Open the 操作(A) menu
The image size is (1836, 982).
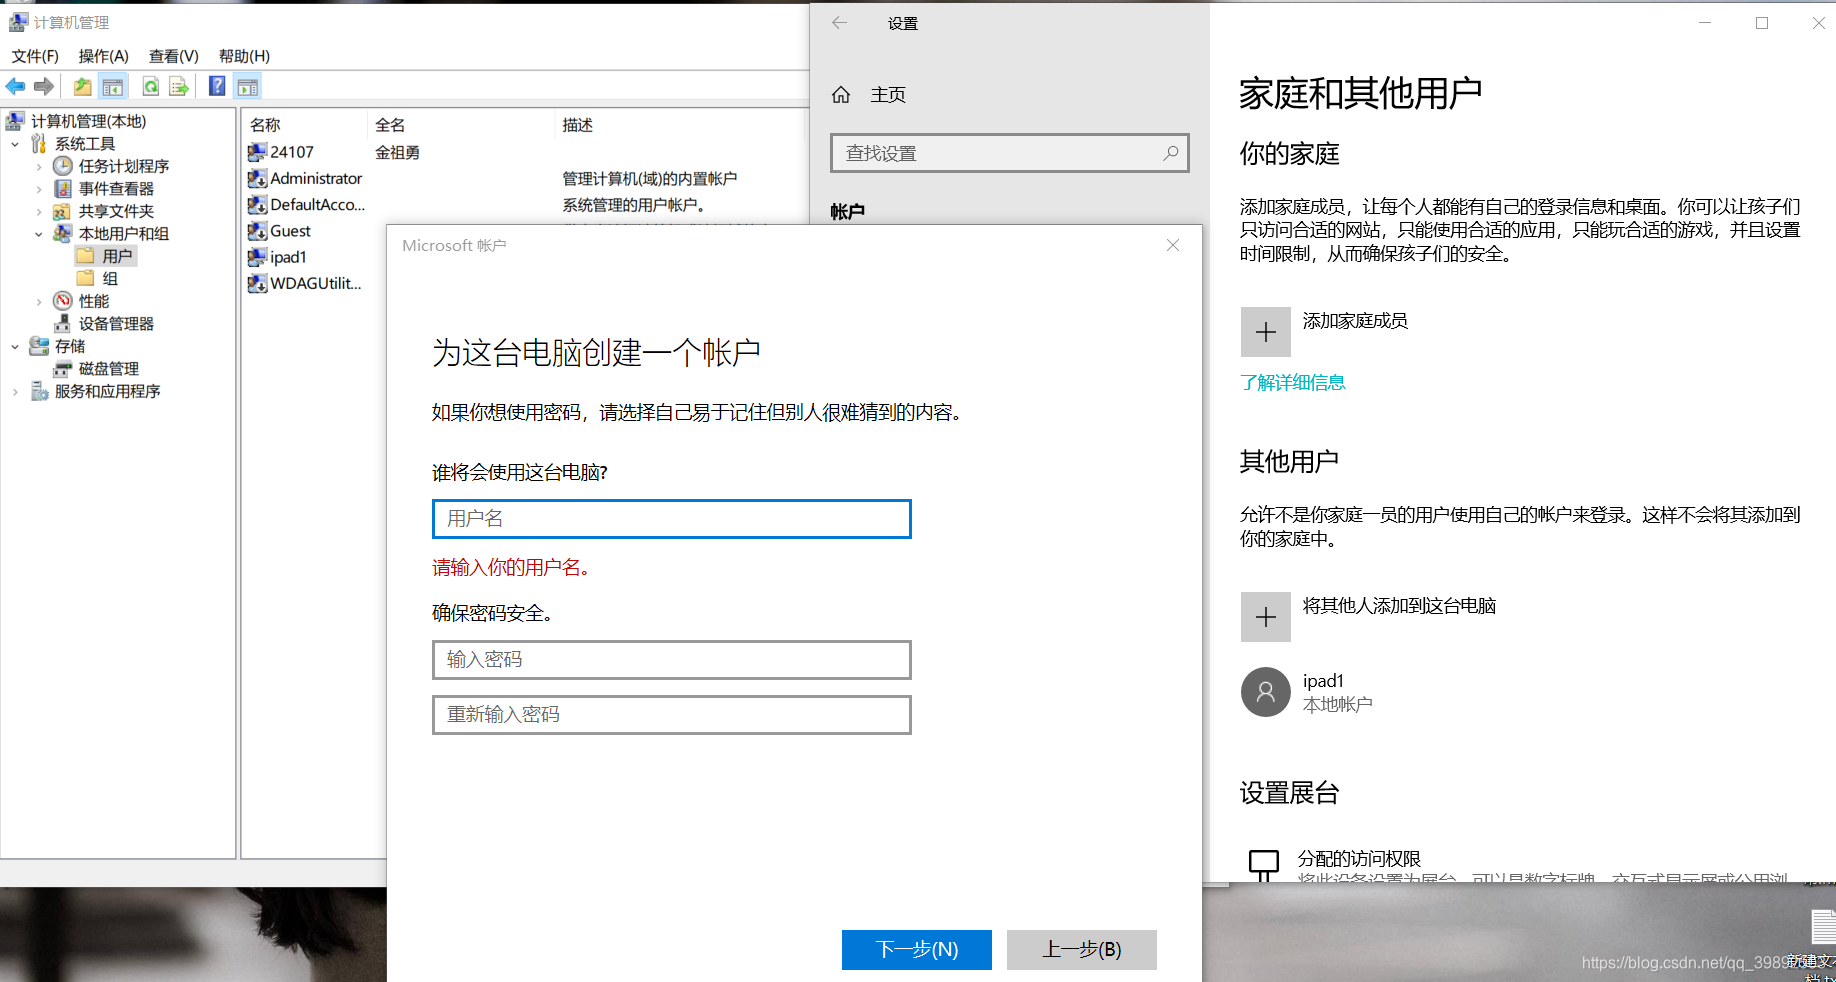click(104, 56)
